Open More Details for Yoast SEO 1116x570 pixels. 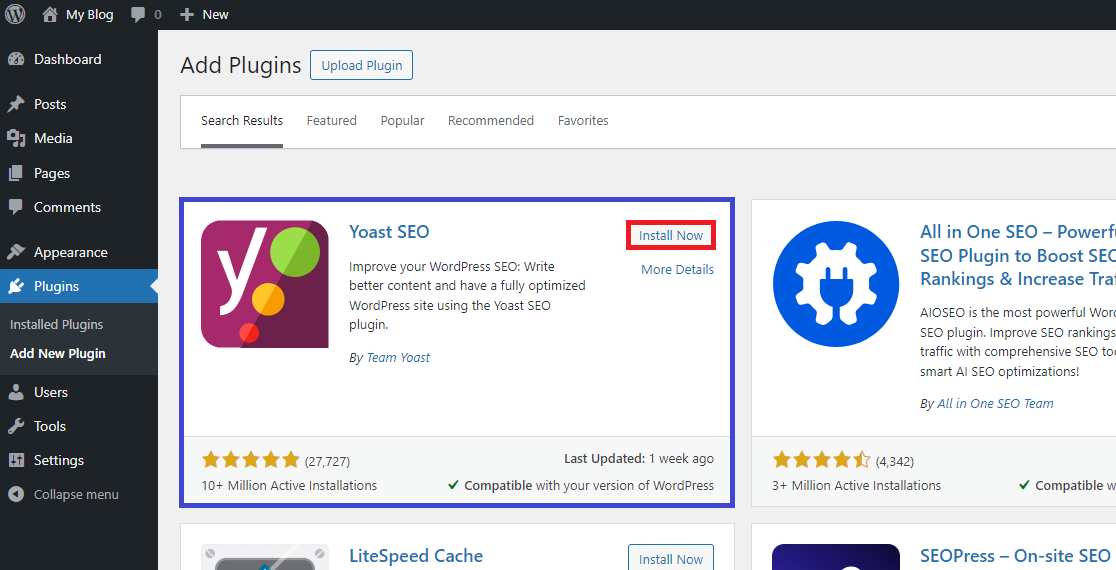click(678, 270)
